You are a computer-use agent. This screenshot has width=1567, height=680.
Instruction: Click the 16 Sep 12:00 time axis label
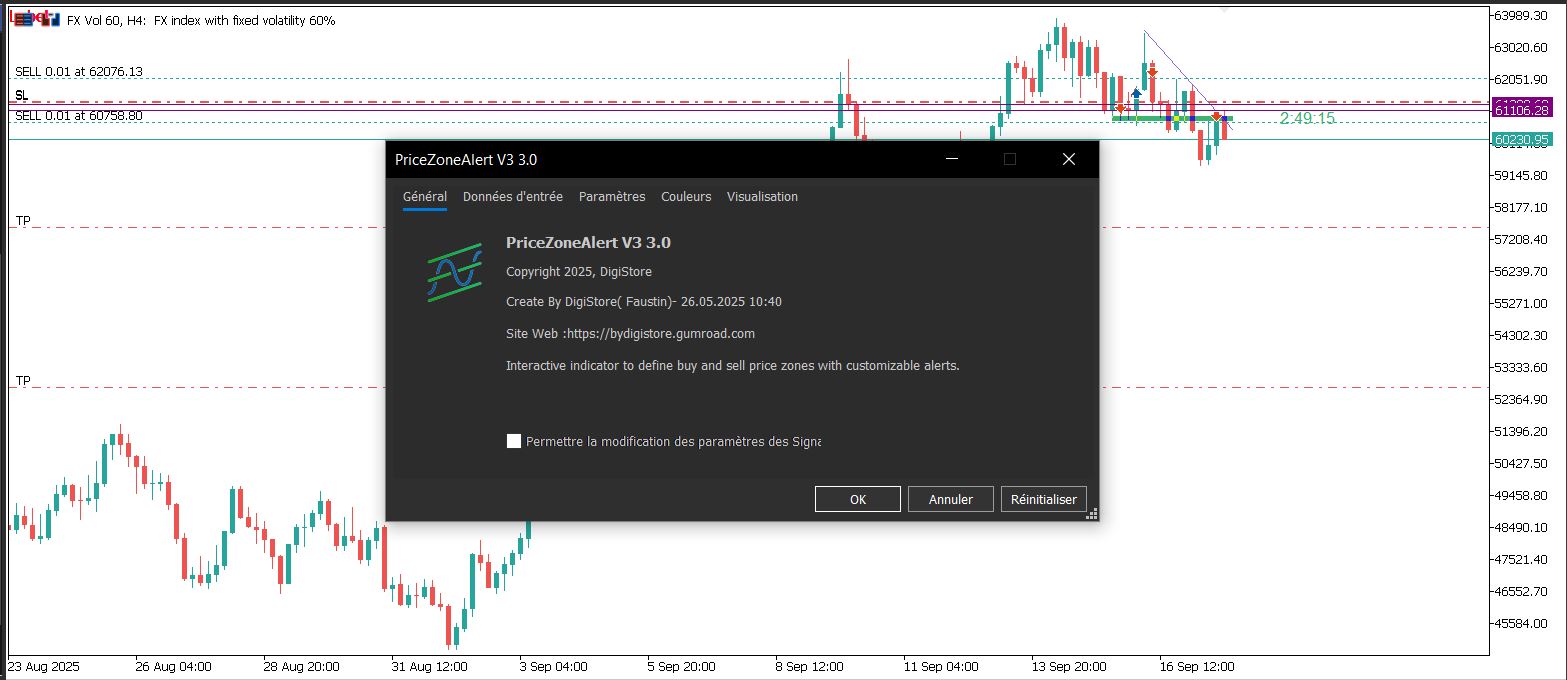(1197, 666)
